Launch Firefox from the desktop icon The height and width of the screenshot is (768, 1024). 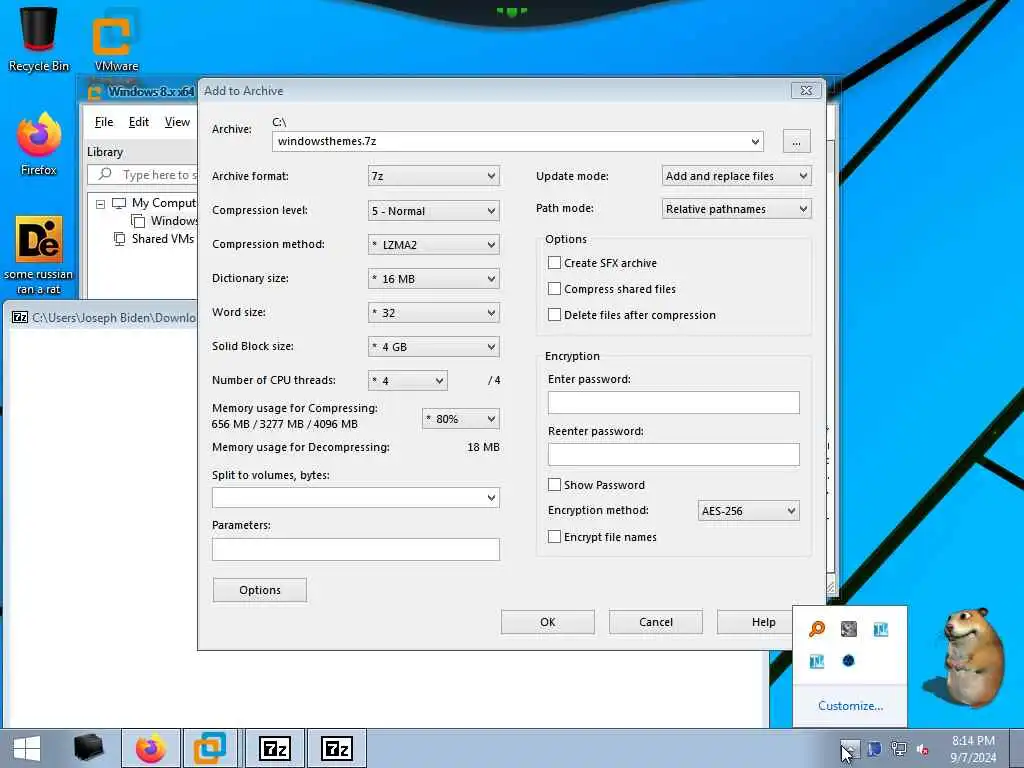point(39,144)
